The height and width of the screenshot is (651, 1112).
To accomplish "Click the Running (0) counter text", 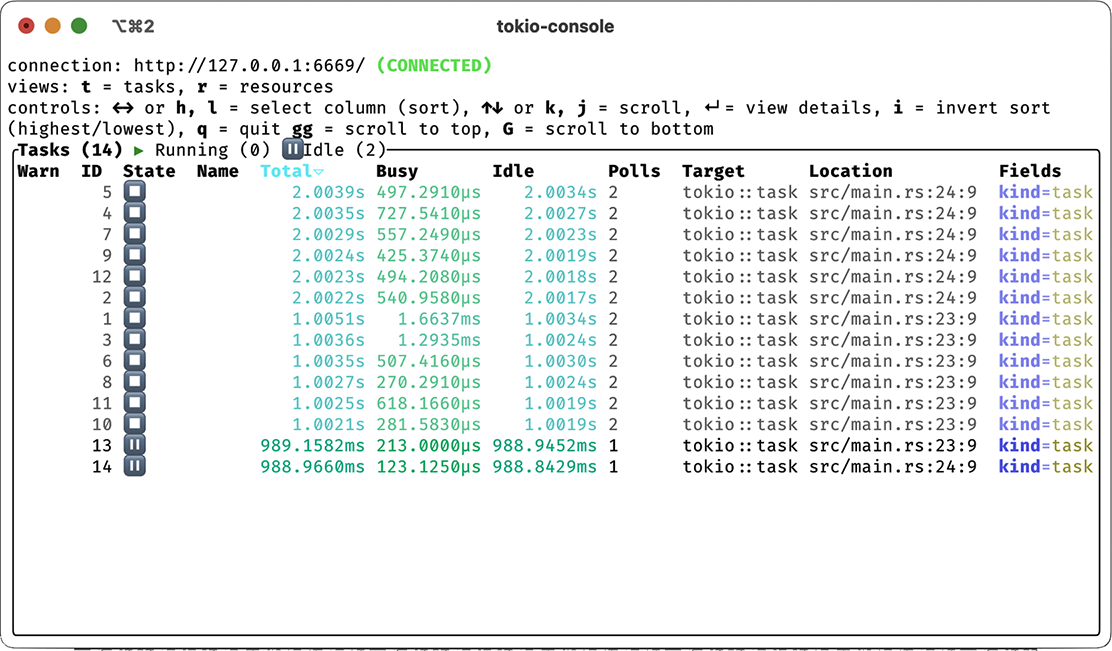I will click(x=213, y=150).
